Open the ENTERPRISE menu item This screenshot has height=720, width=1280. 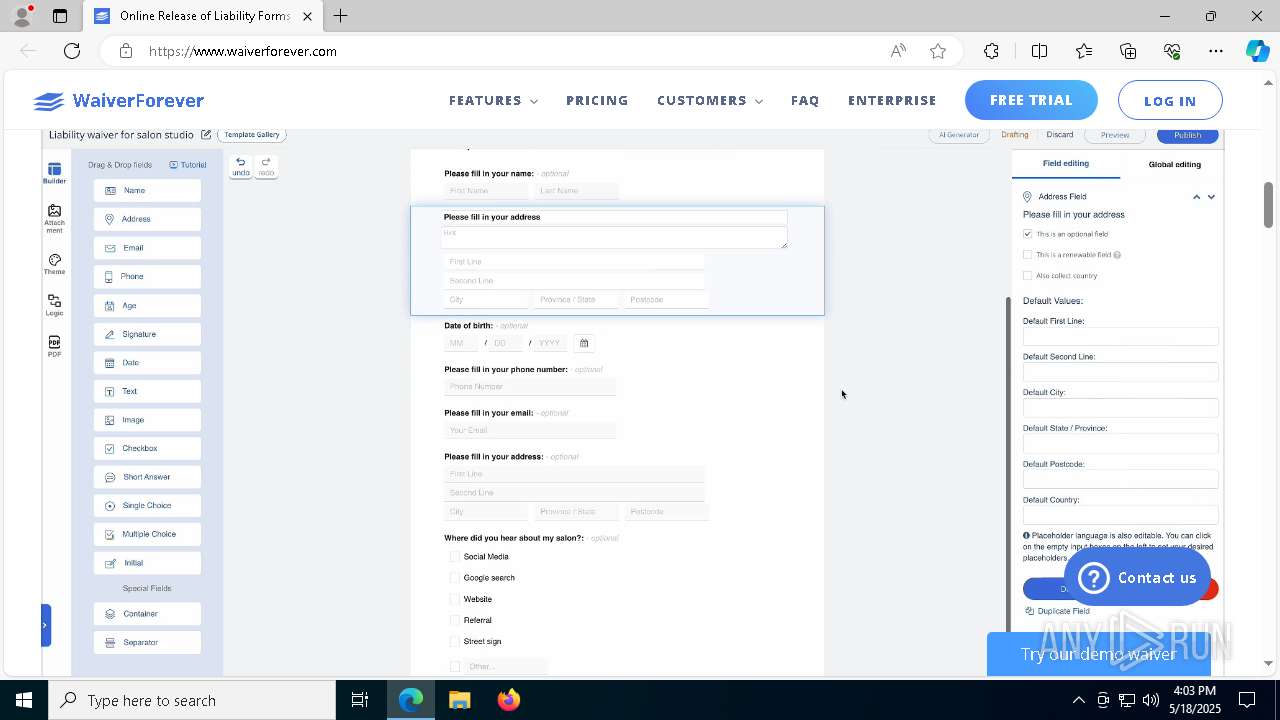pyautogui.click(x=892, y=101)
